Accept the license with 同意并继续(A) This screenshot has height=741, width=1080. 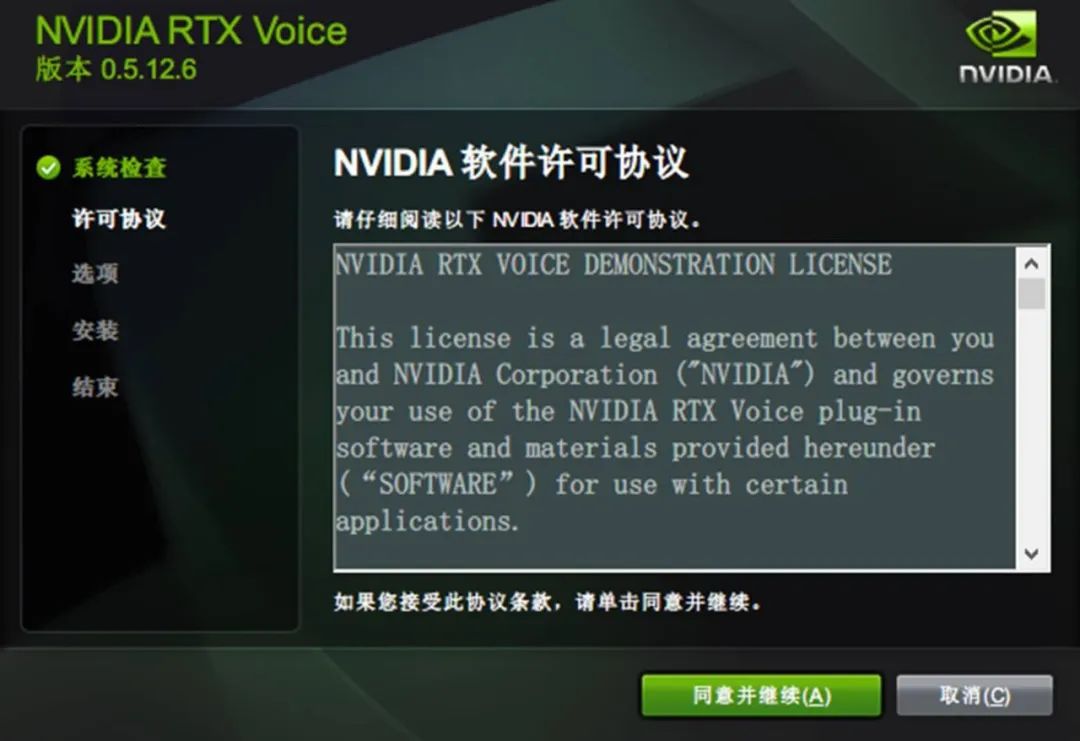[761, 696]
